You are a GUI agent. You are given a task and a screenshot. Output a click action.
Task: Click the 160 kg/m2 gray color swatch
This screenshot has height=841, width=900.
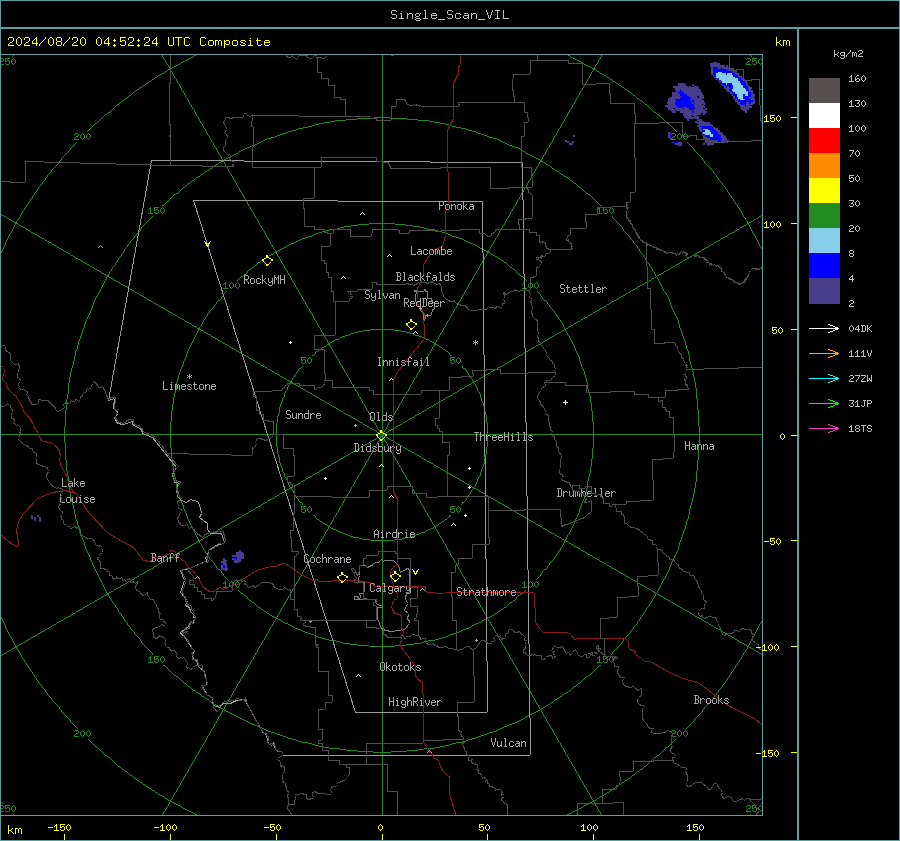coord(824,91)
